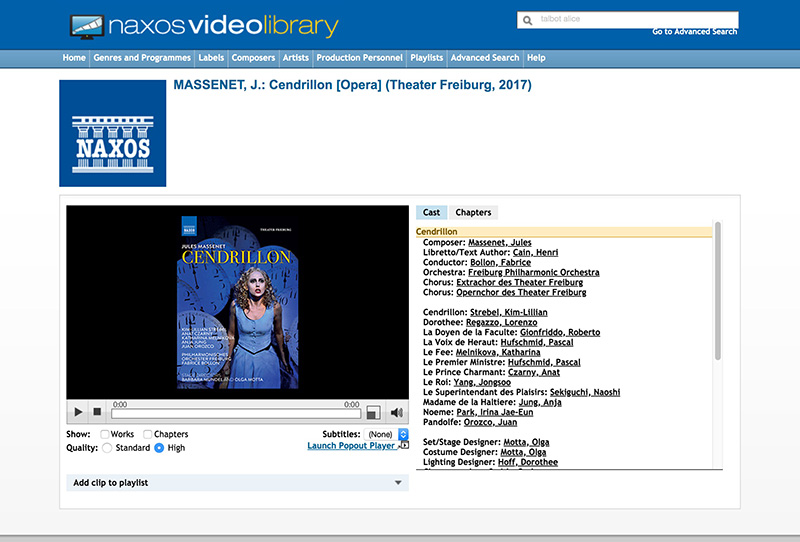Select Standard quality radio button
Viewport: 800px width, 542px height.
pos(105,448)
